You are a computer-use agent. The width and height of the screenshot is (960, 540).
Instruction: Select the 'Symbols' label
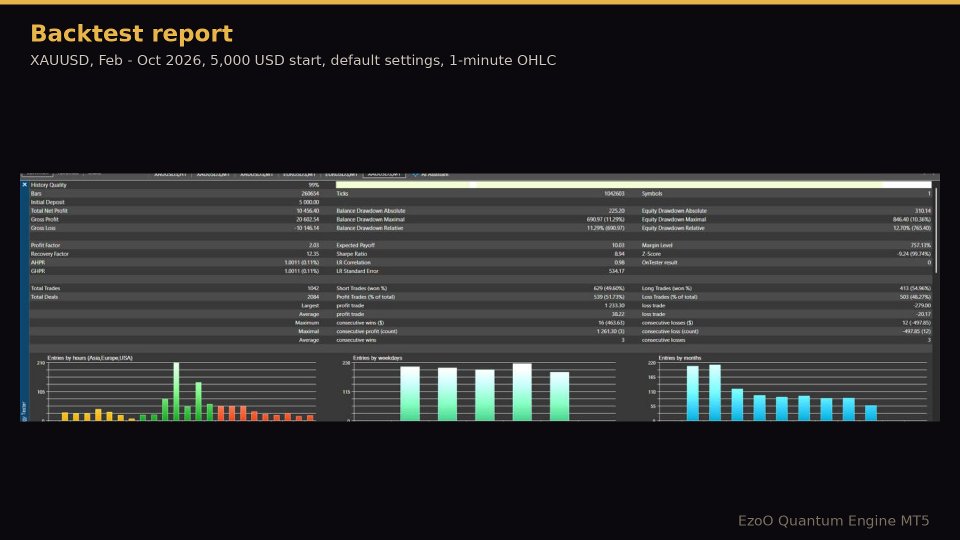click(x=652, y=193)
